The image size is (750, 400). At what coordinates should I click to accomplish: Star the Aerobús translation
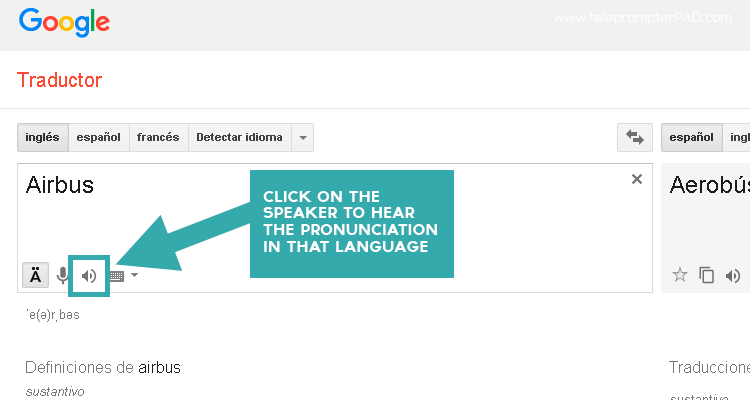point(680,275)
